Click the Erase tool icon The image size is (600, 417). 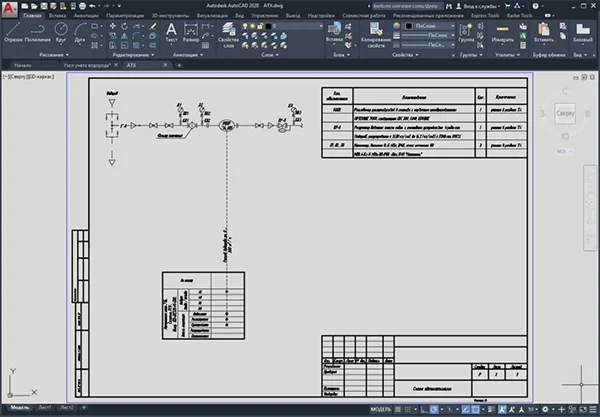click(x=153, y=26)
